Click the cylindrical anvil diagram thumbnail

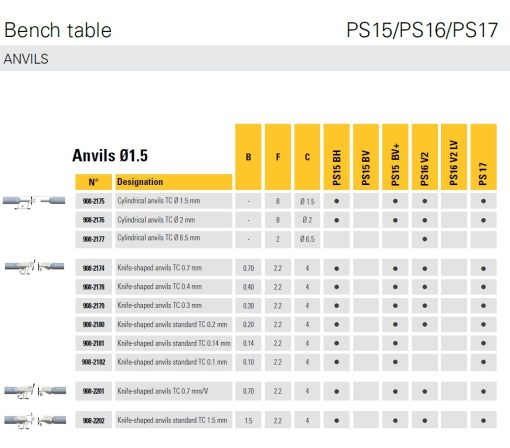click(34, 202)
